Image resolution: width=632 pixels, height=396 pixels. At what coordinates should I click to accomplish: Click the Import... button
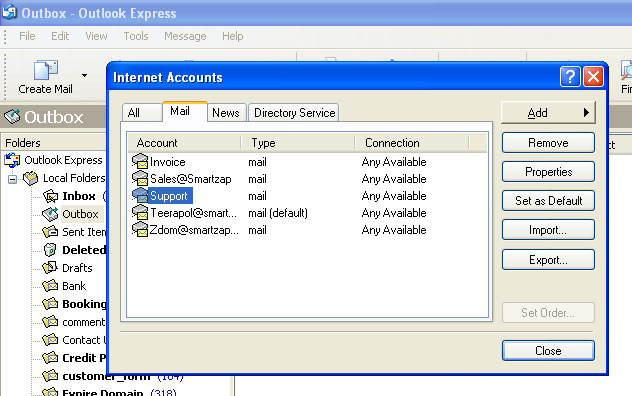[x=548, y=230]
